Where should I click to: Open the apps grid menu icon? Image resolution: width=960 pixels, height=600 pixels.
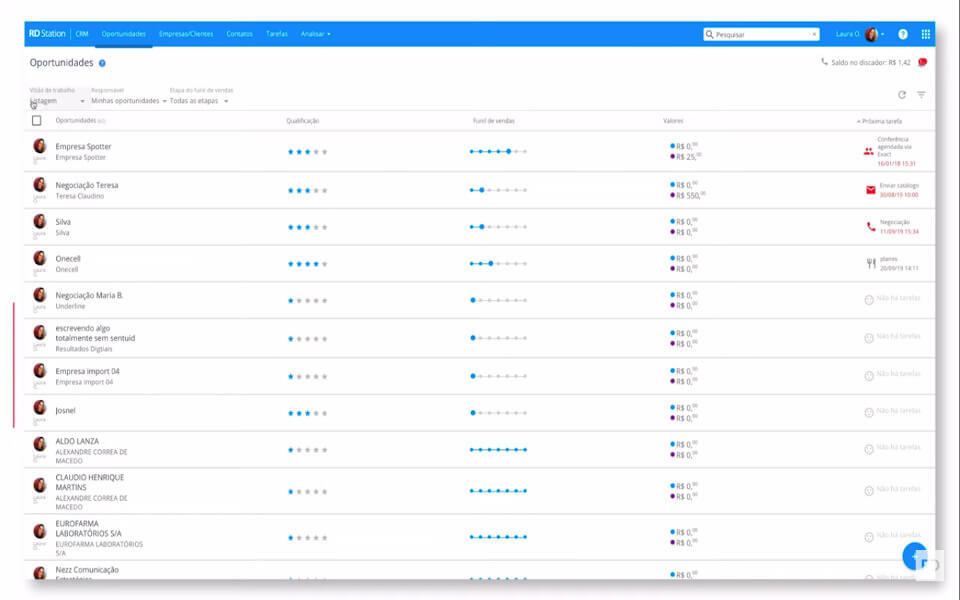click(x=926, y=34)
